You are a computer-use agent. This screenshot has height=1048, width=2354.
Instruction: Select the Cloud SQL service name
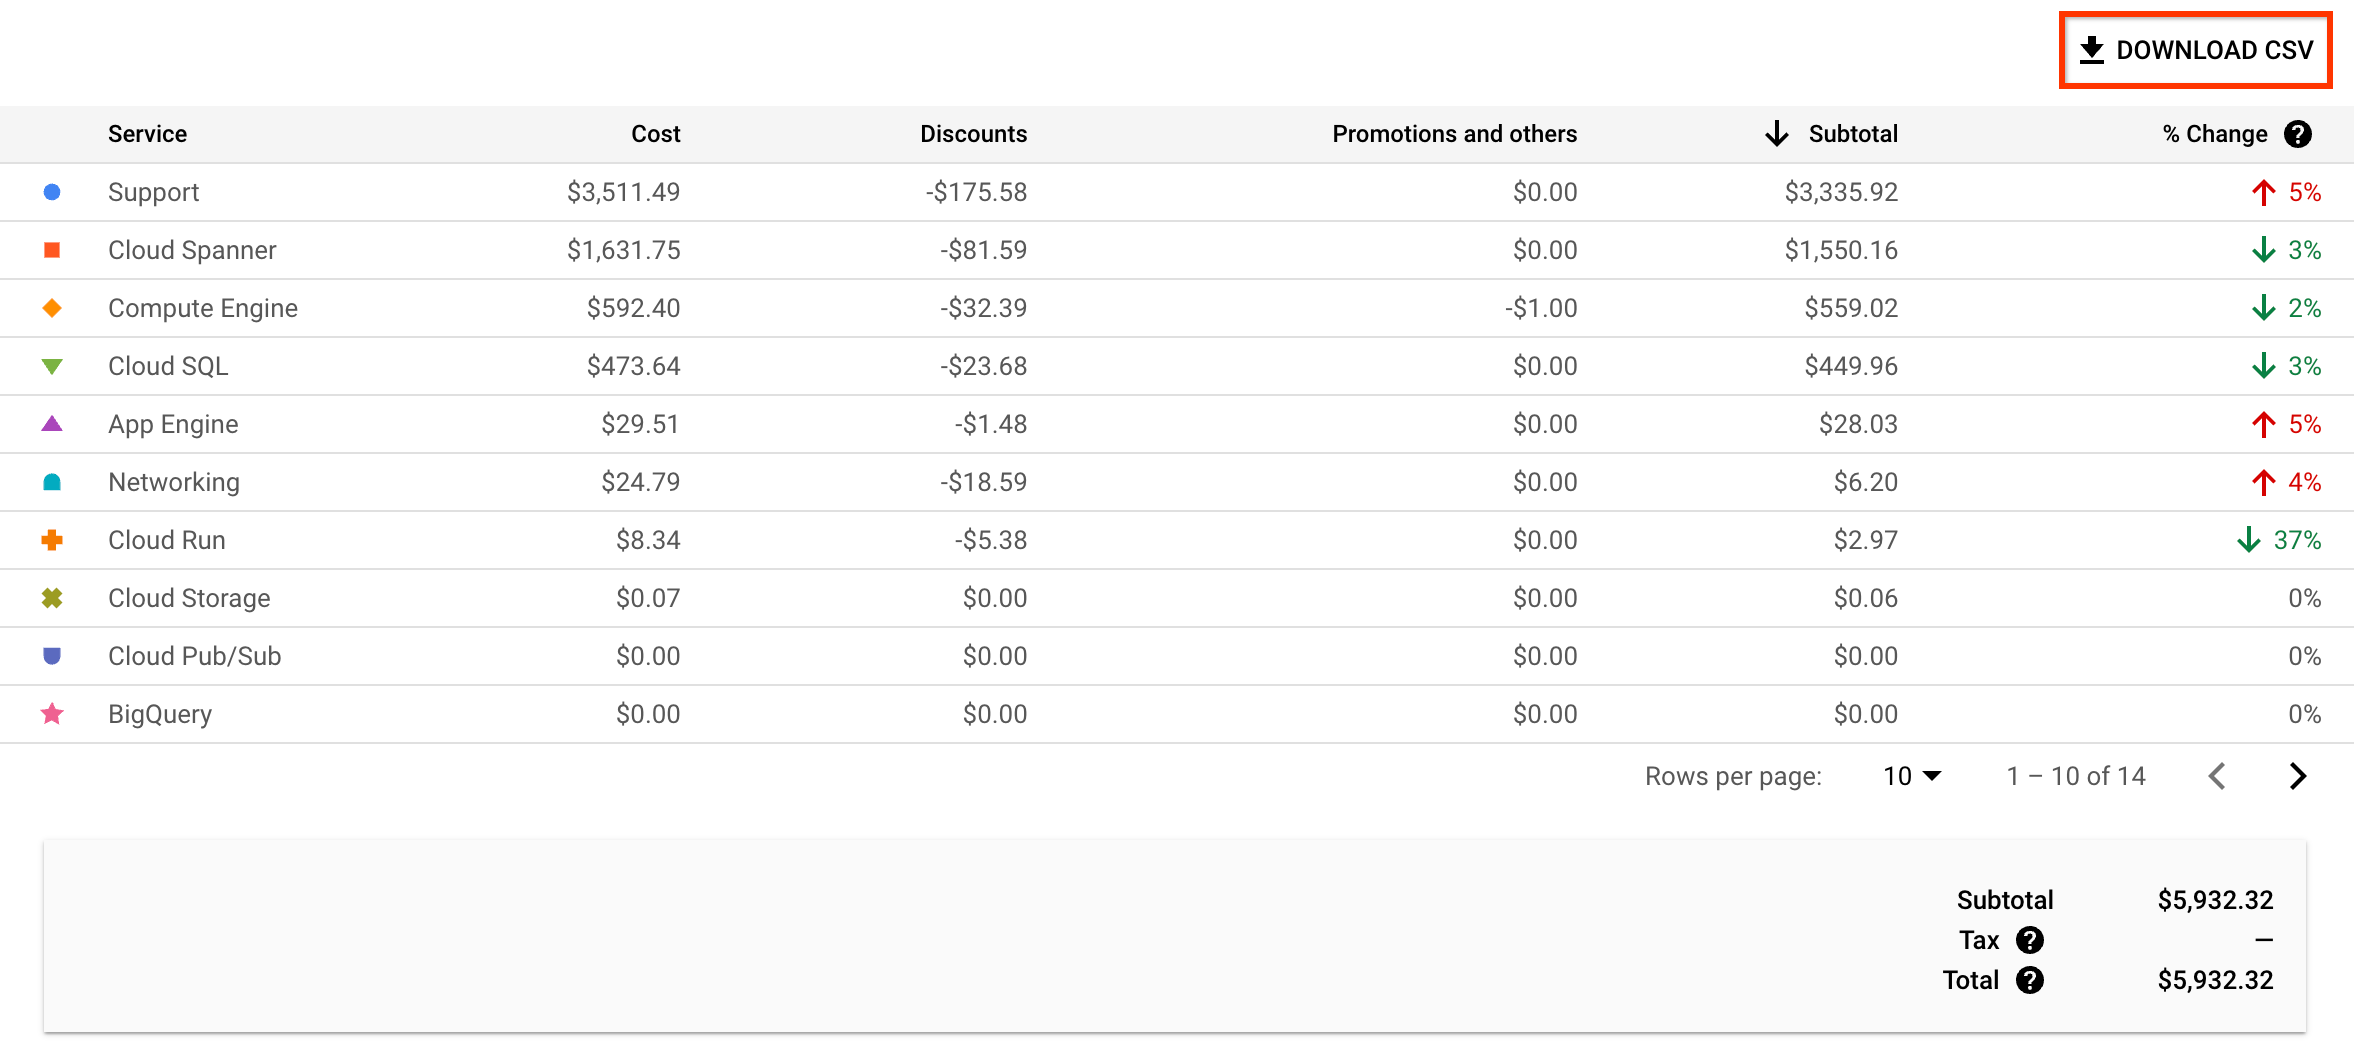pos(168,366)
